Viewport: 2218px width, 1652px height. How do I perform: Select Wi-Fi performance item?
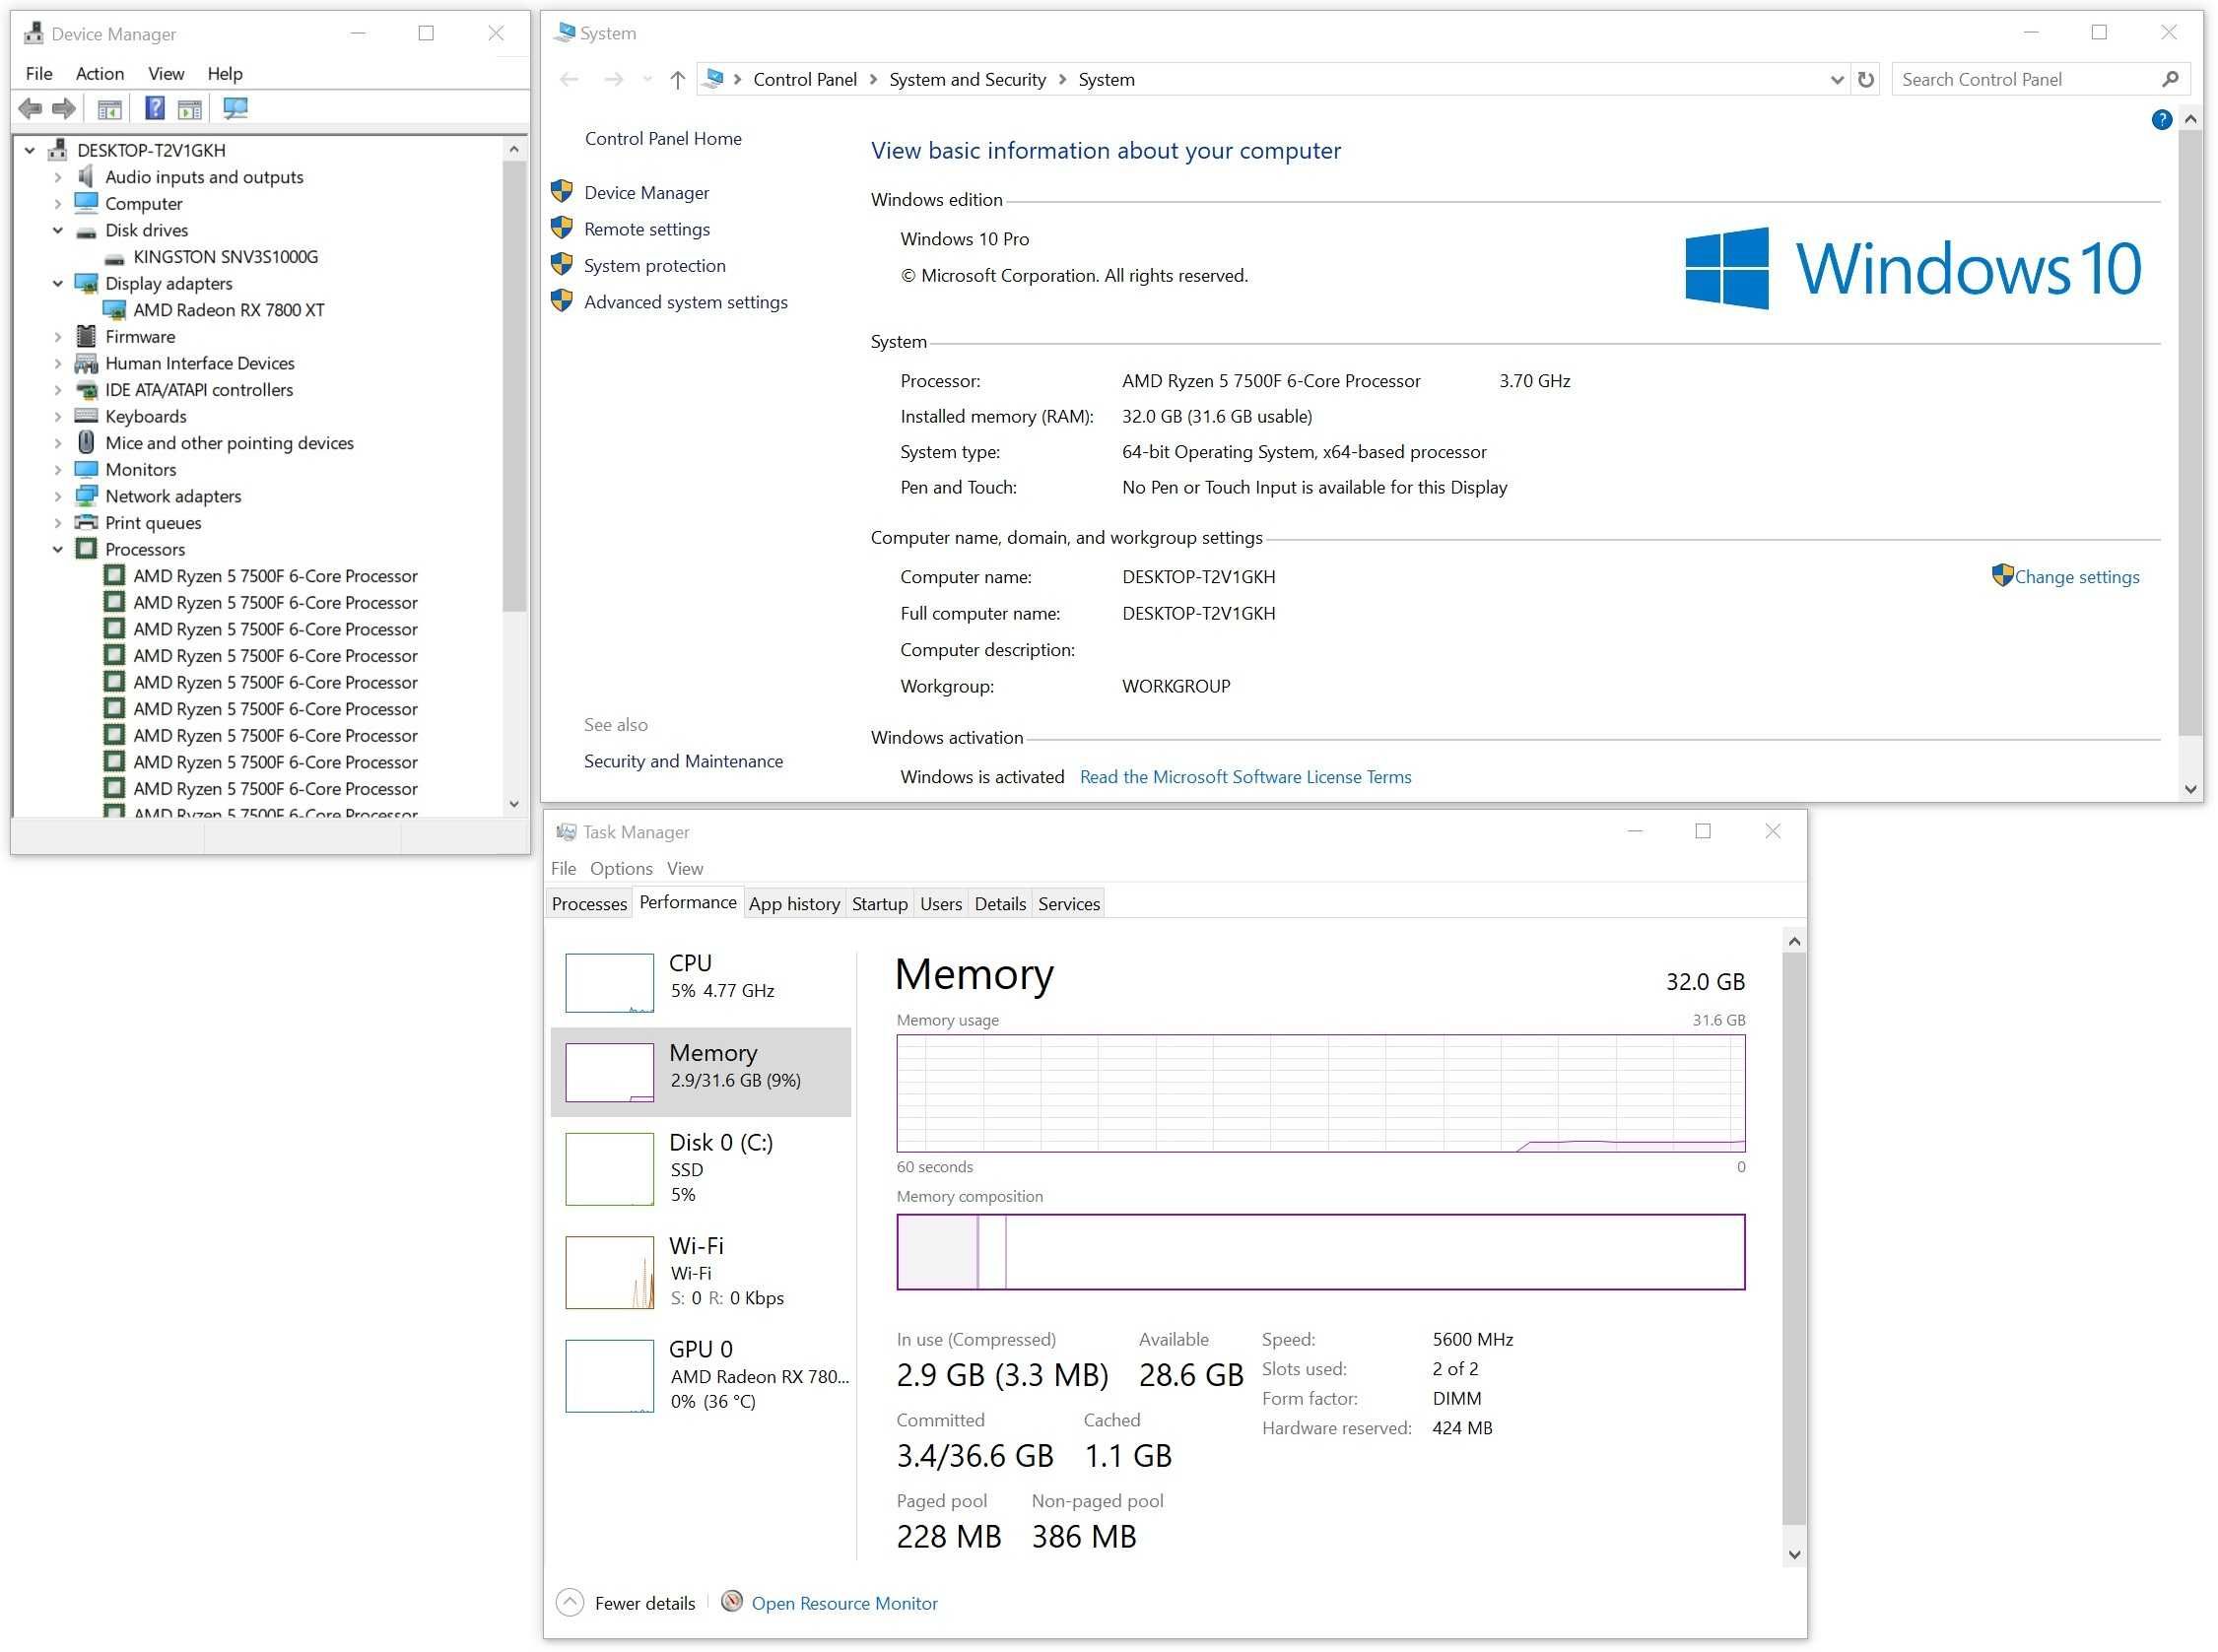click(702, 1271)
